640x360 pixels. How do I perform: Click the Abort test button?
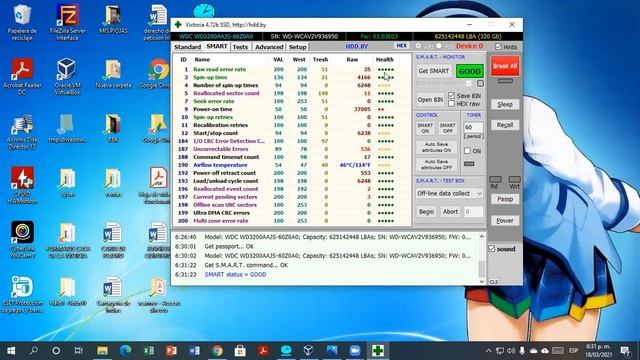pos(450,211)
